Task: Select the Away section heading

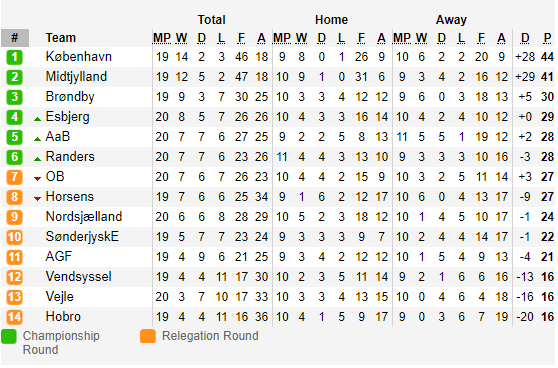Action: [451, 20]
